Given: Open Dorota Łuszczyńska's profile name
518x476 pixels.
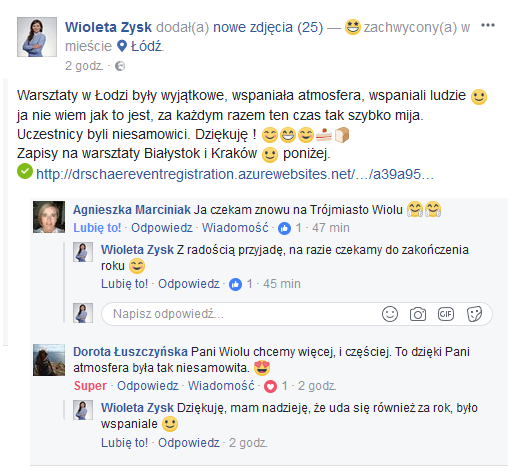Looking at the screenshot, I should coord(130,352).
